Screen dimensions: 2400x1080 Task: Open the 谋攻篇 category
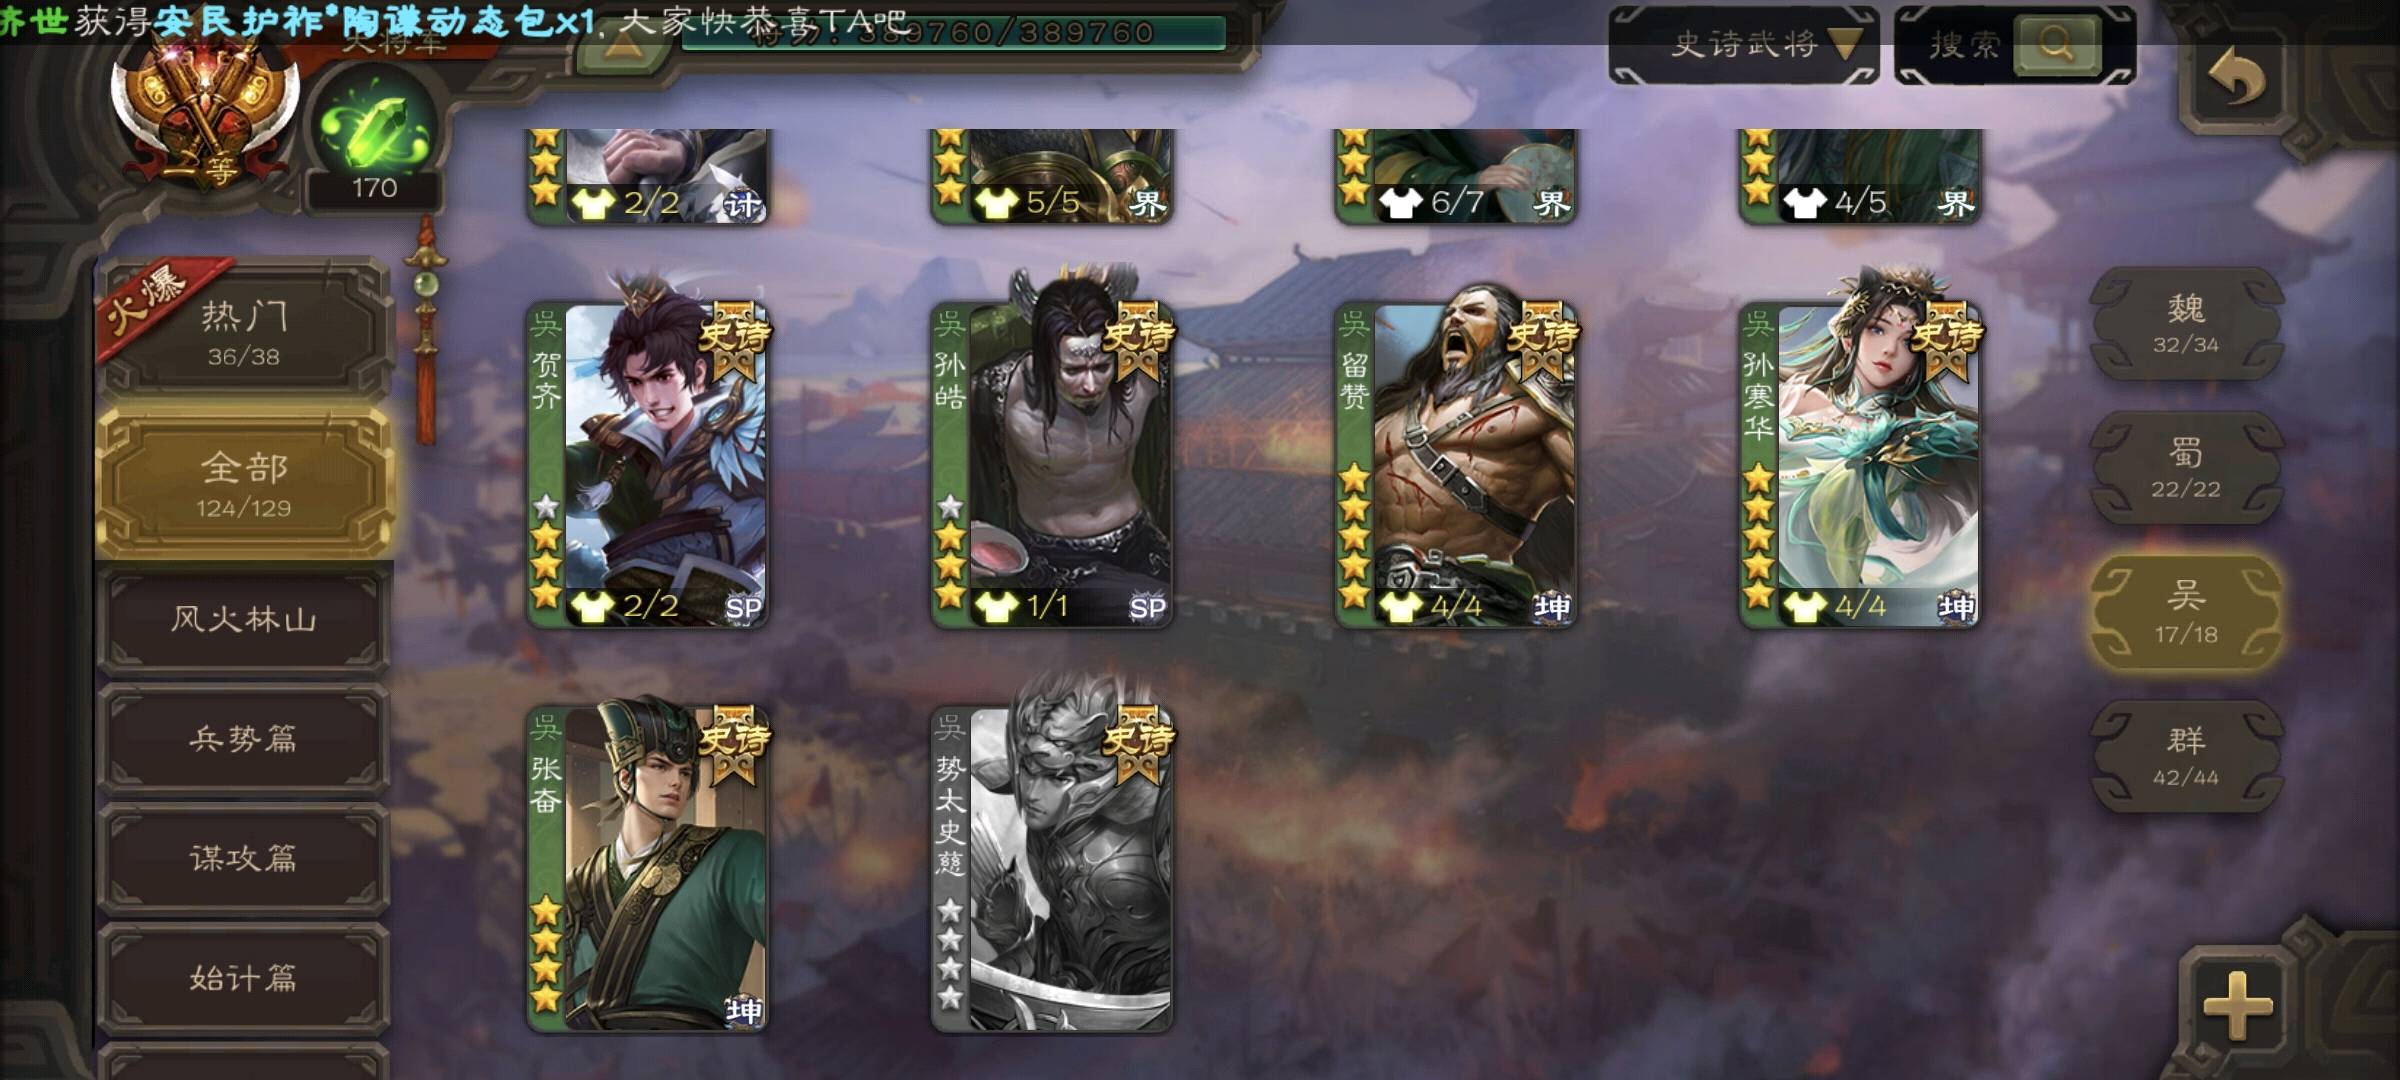[x=244, y=859]
